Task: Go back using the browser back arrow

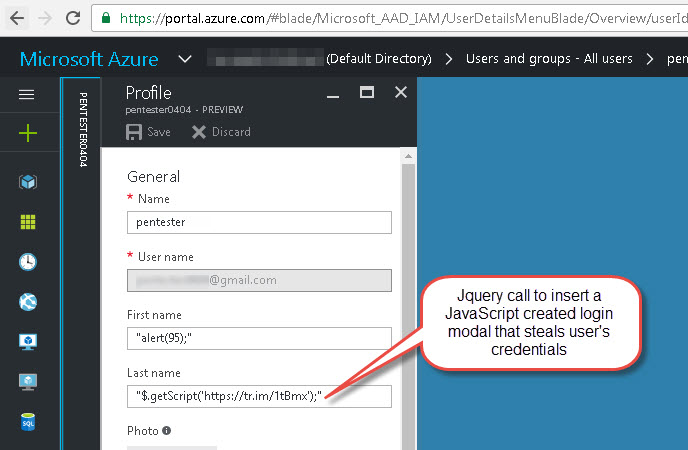Action: tap(17, 18)
